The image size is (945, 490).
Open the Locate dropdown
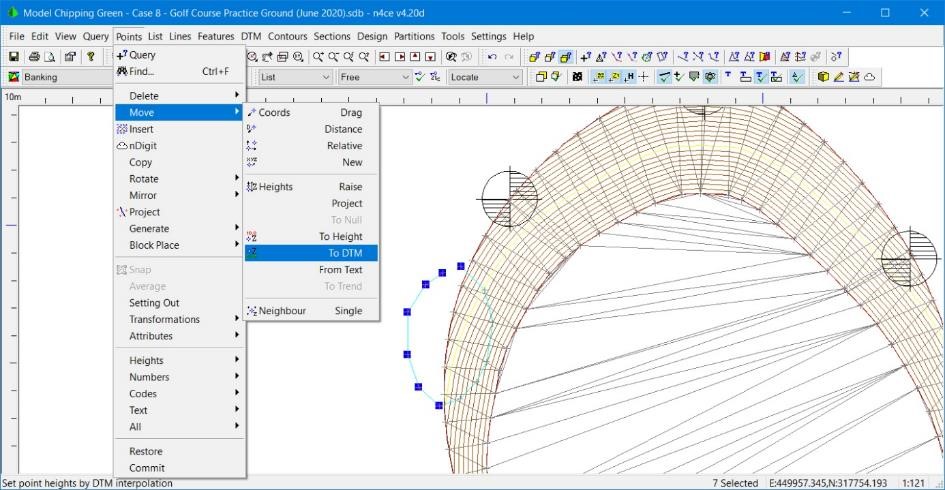[x=485, y=77]
